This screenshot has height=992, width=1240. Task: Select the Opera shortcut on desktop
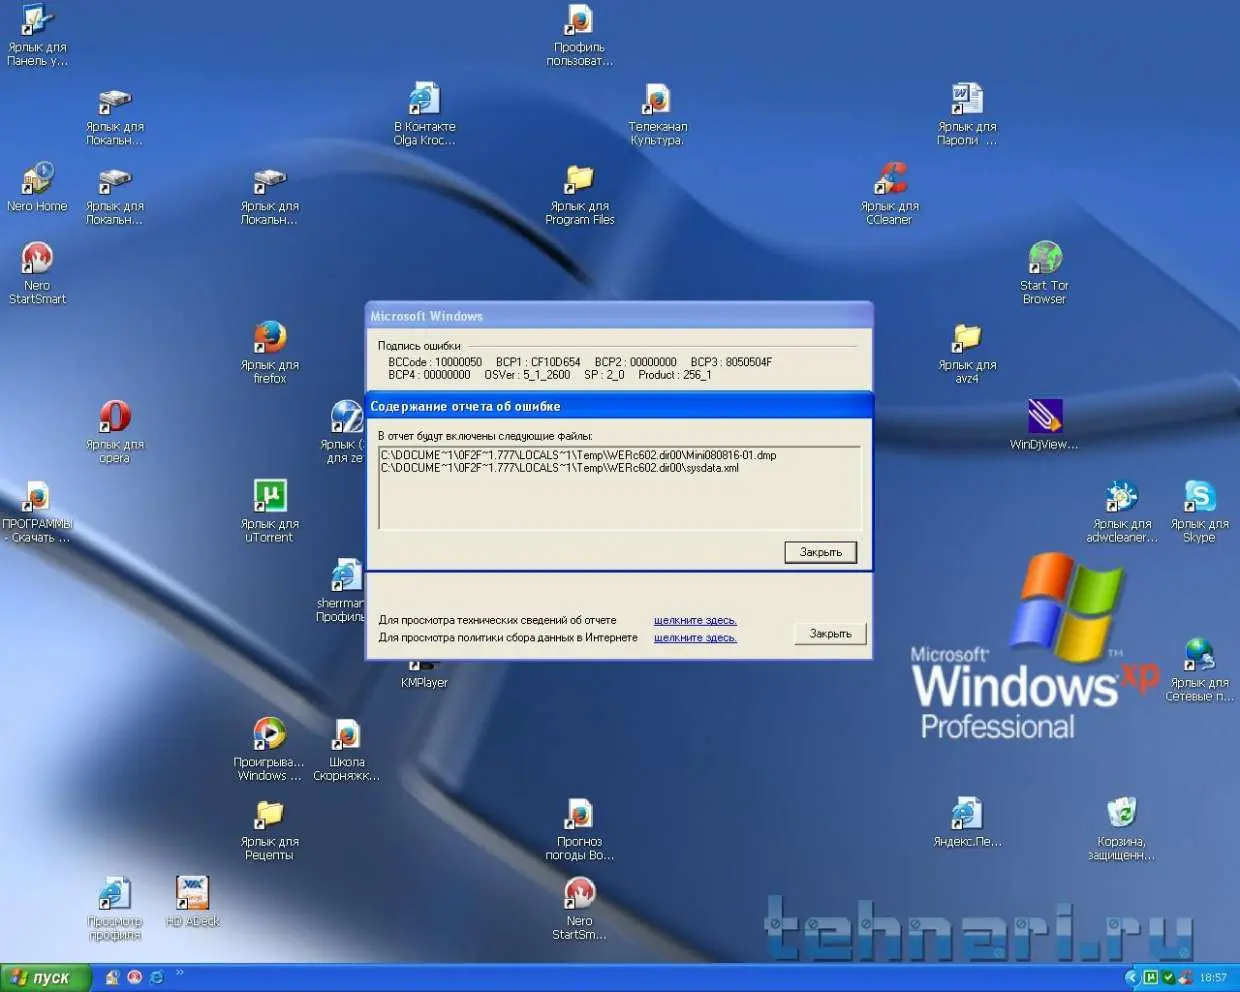tap(115, 431)
